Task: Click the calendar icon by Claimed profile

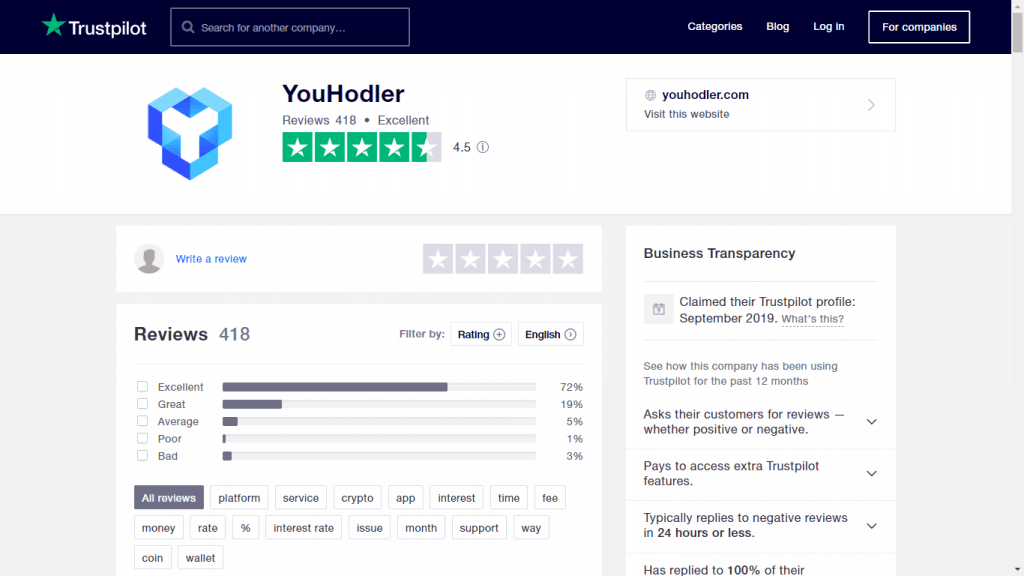Action: (658, 310)
